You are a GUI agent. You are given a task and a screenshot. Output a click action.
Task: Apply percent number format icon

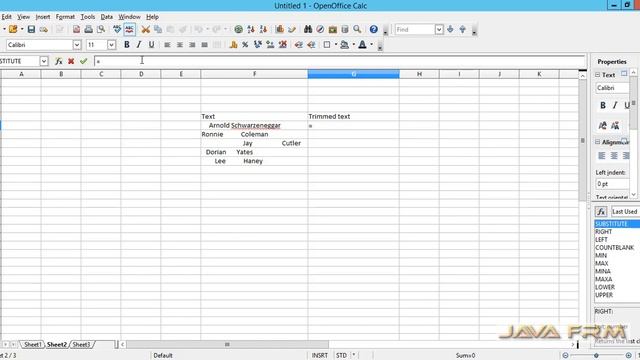click(x=245, y=45)
